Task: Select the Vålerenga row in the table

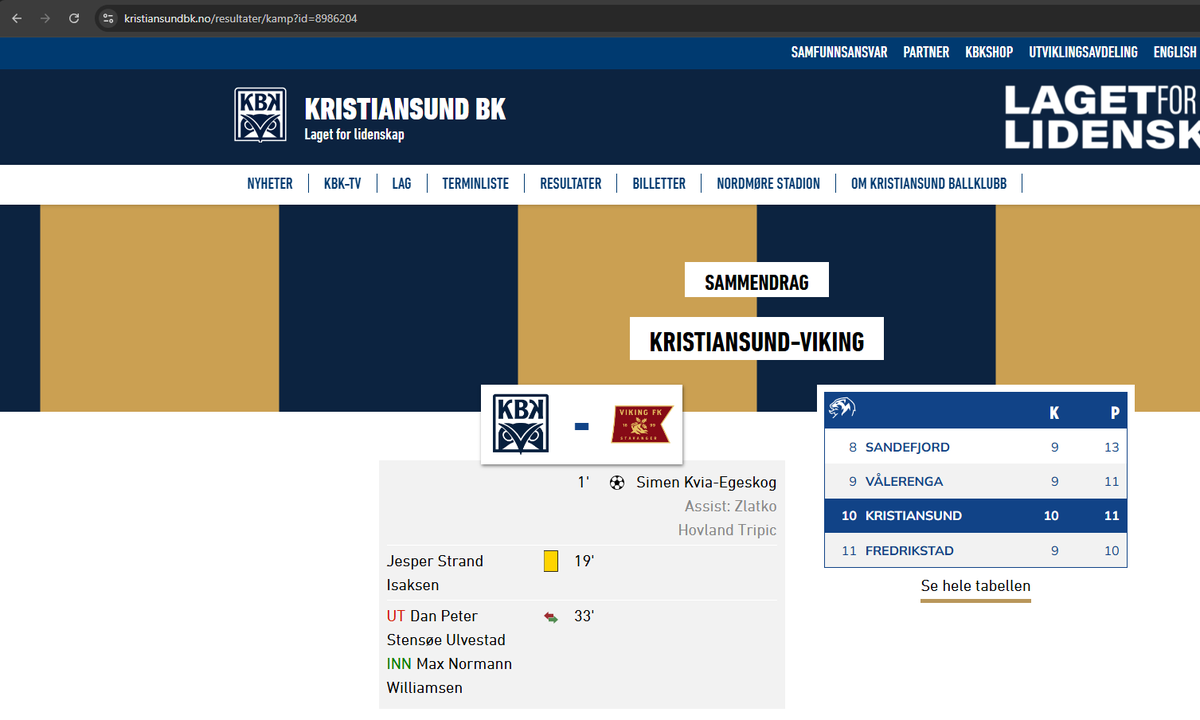Action: coord(976,481)
